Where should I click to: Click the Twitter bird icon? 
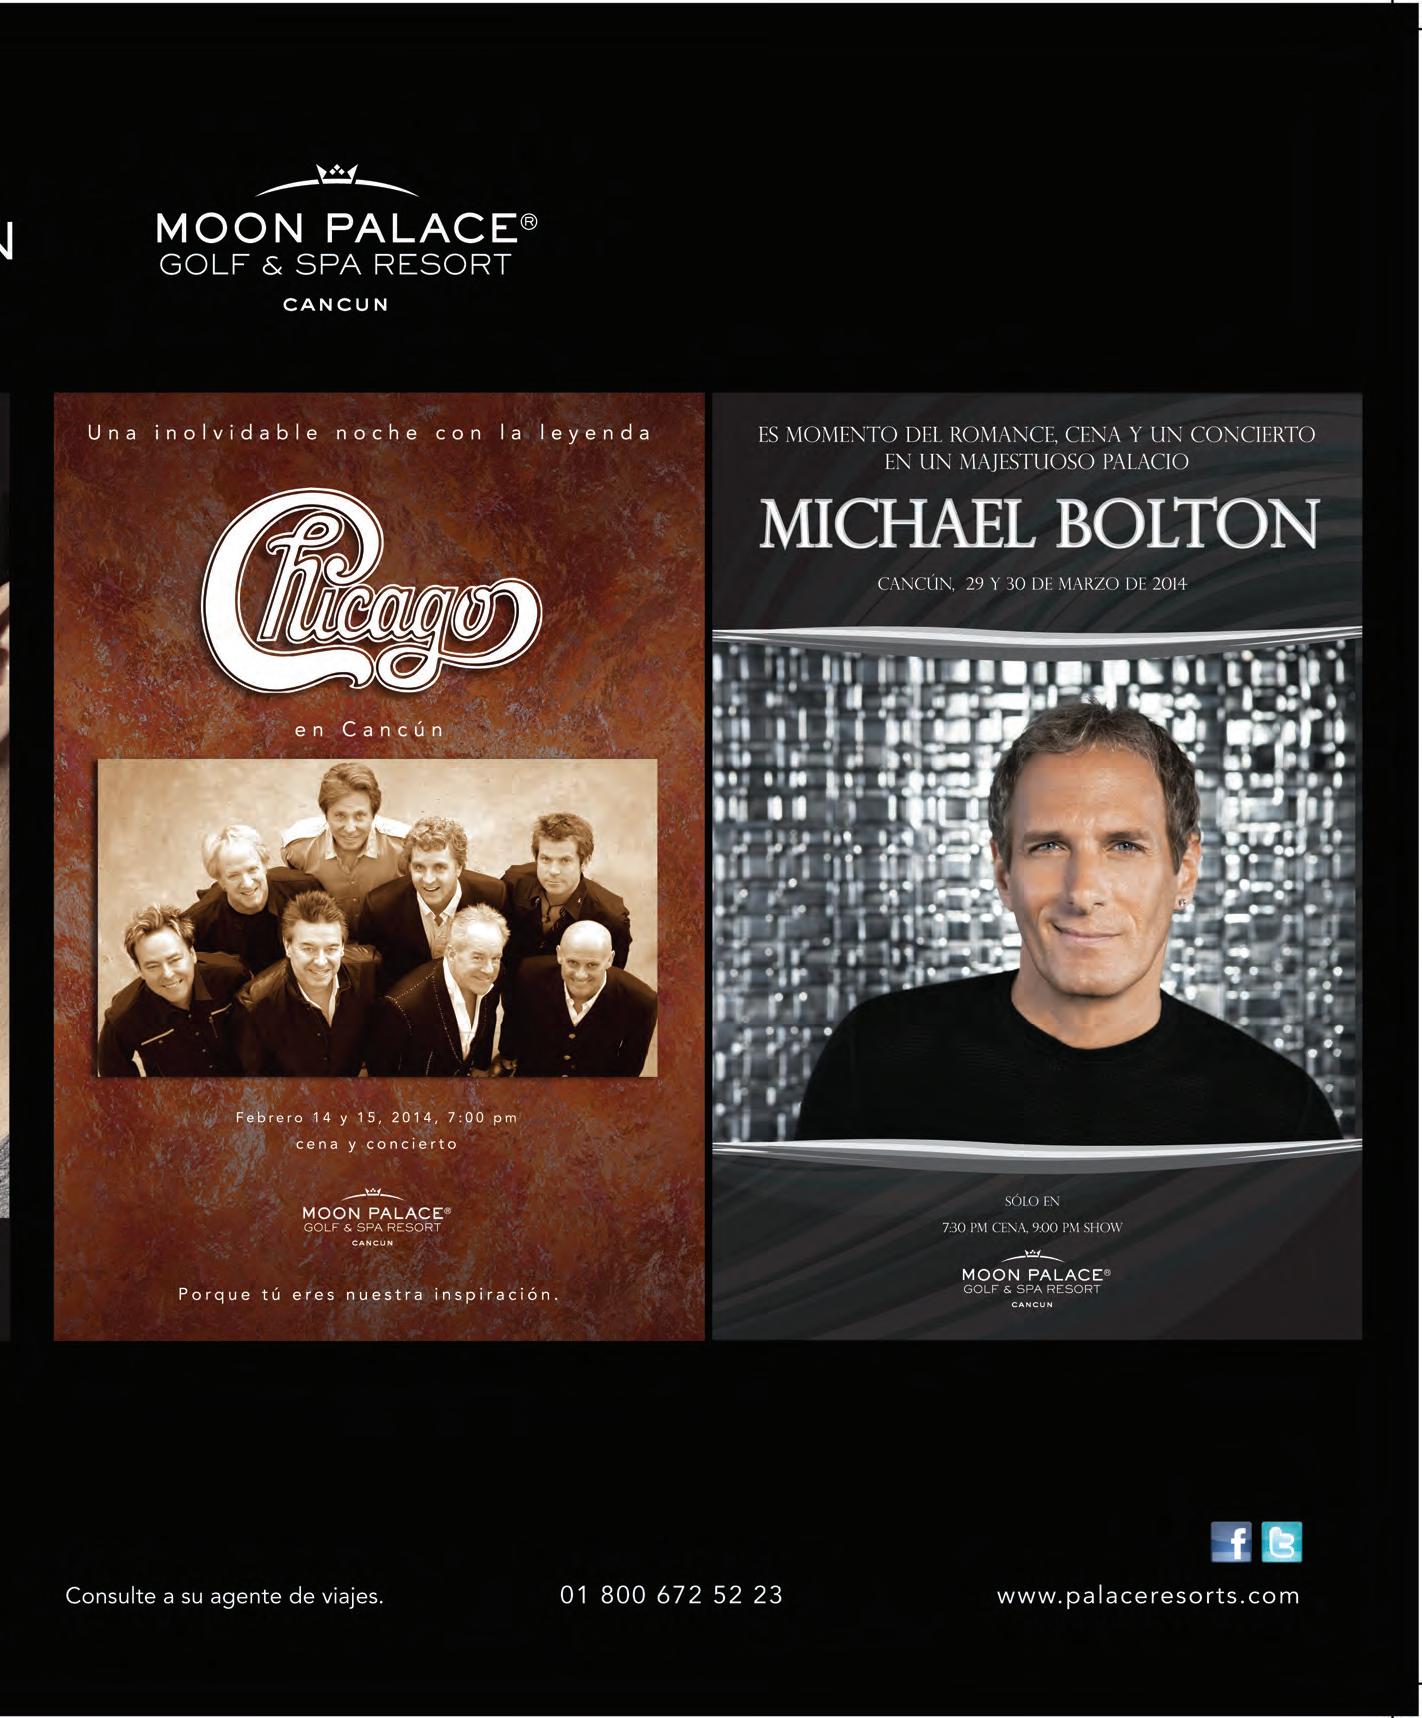(x=1281, y=1541)
